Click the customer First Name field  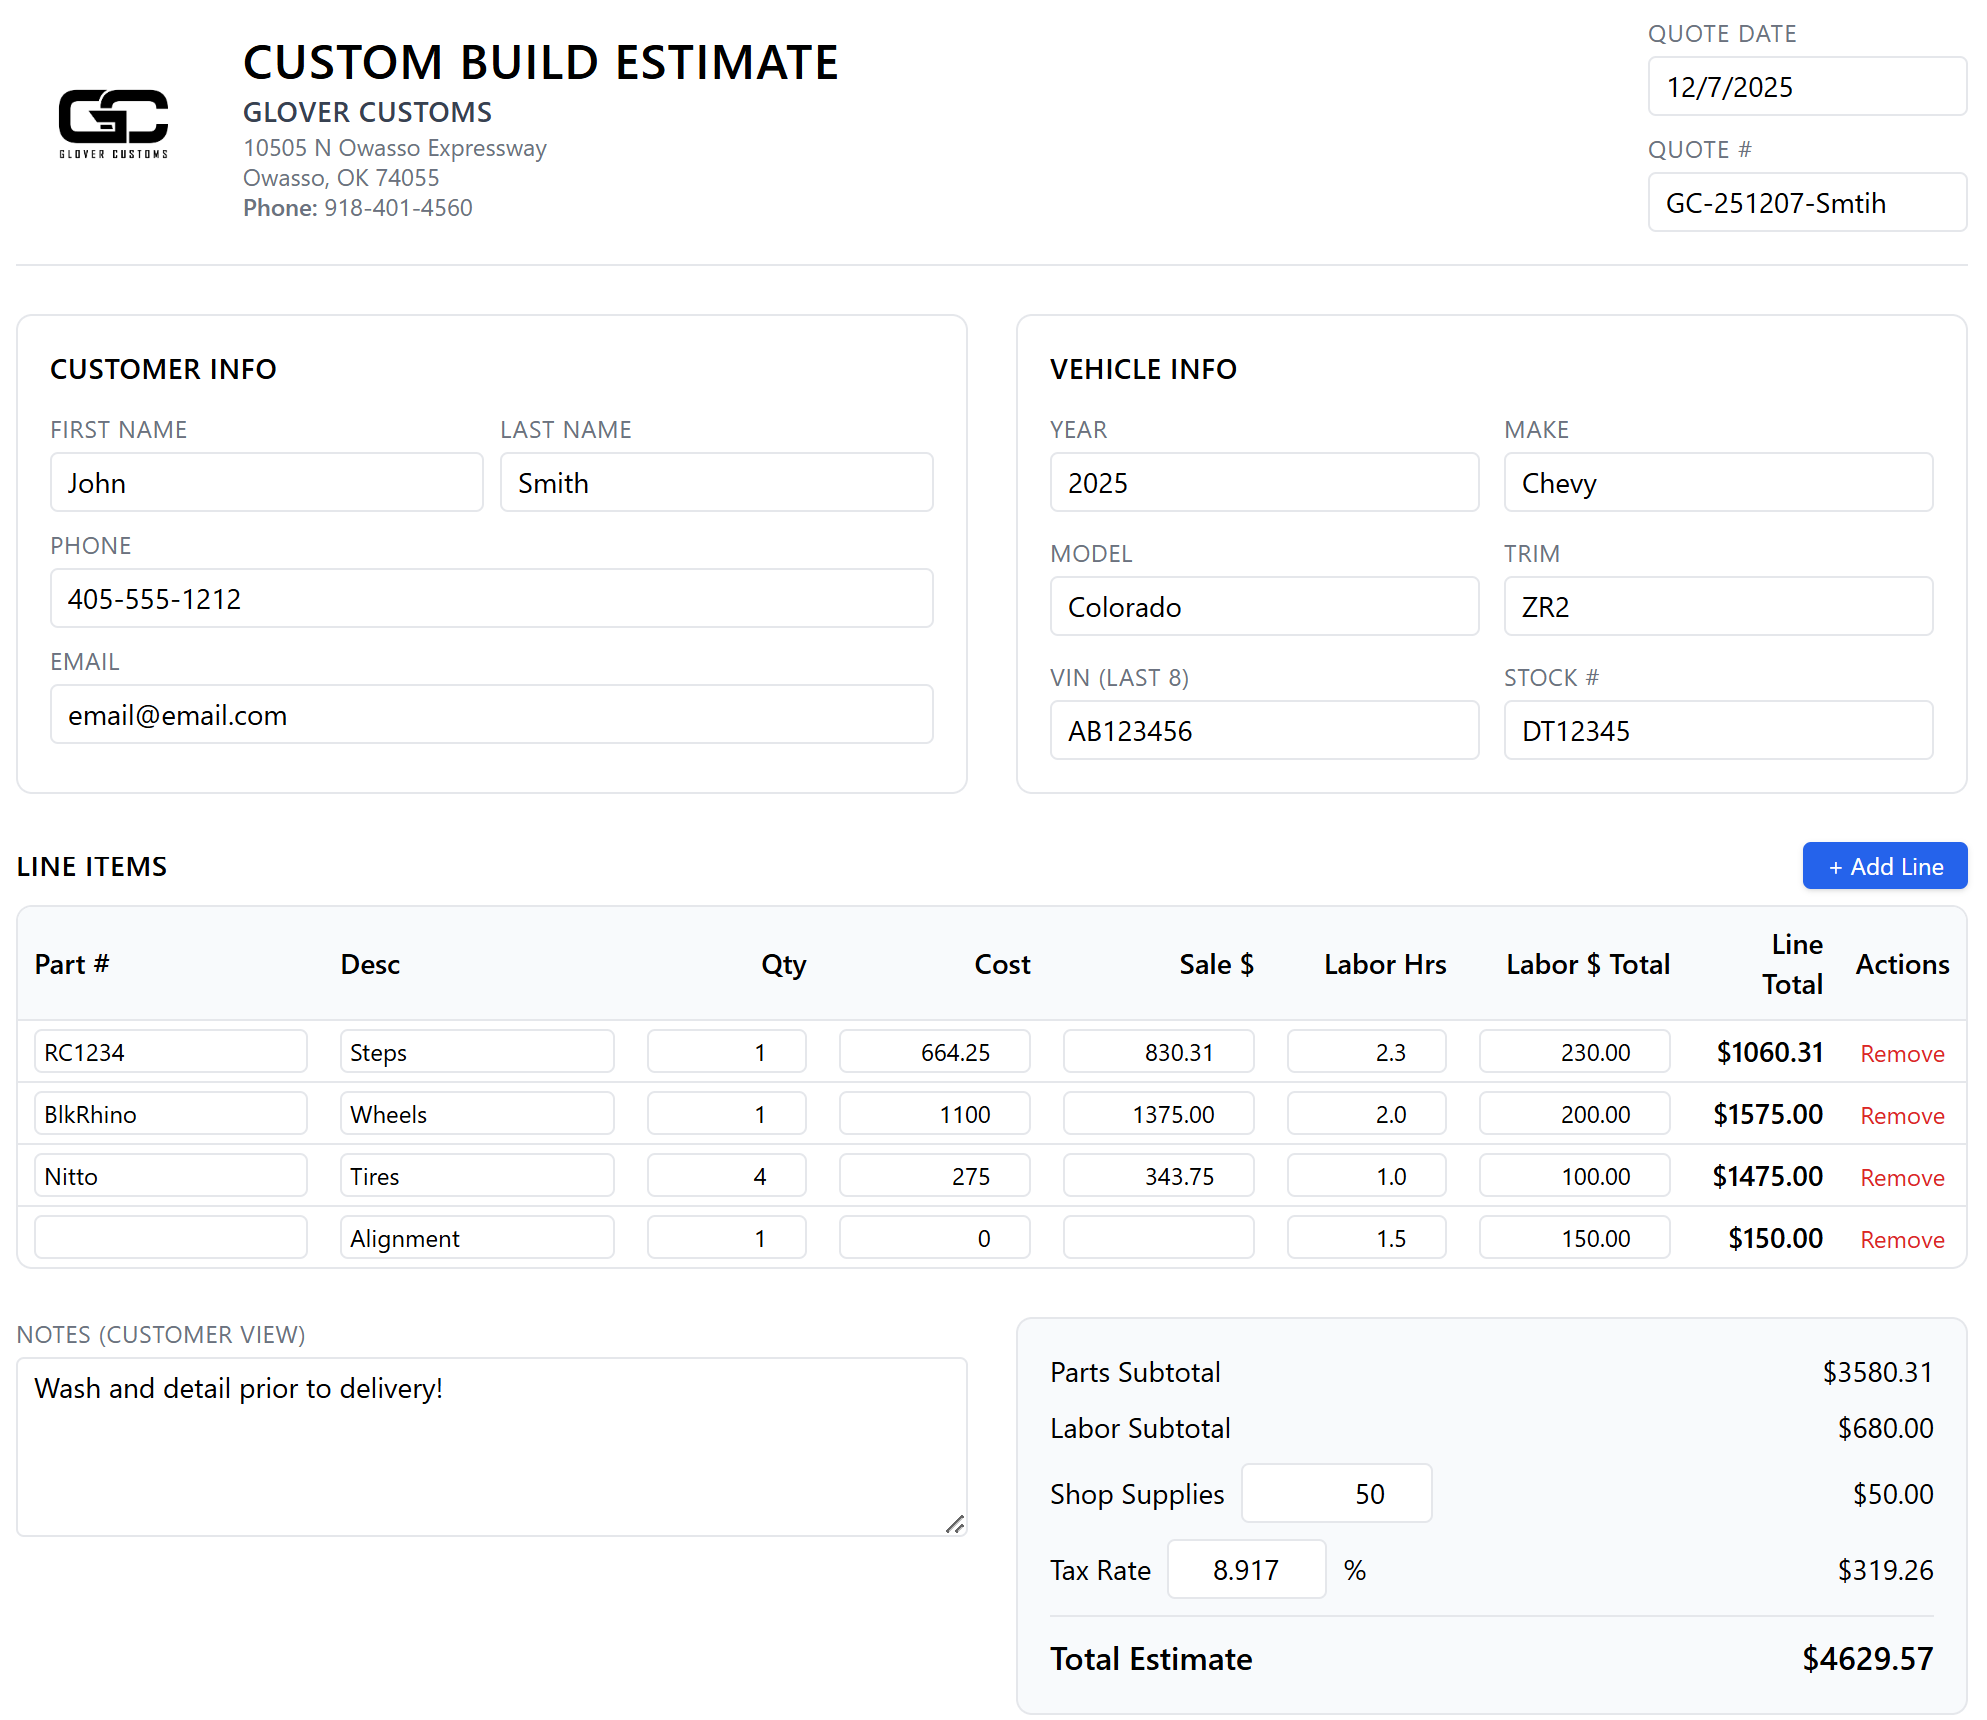tap(266, 482)
